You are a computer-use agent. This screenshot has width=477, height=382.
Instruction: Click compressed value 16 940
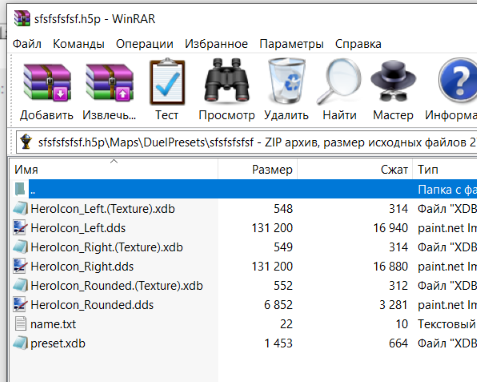point(390,228)
